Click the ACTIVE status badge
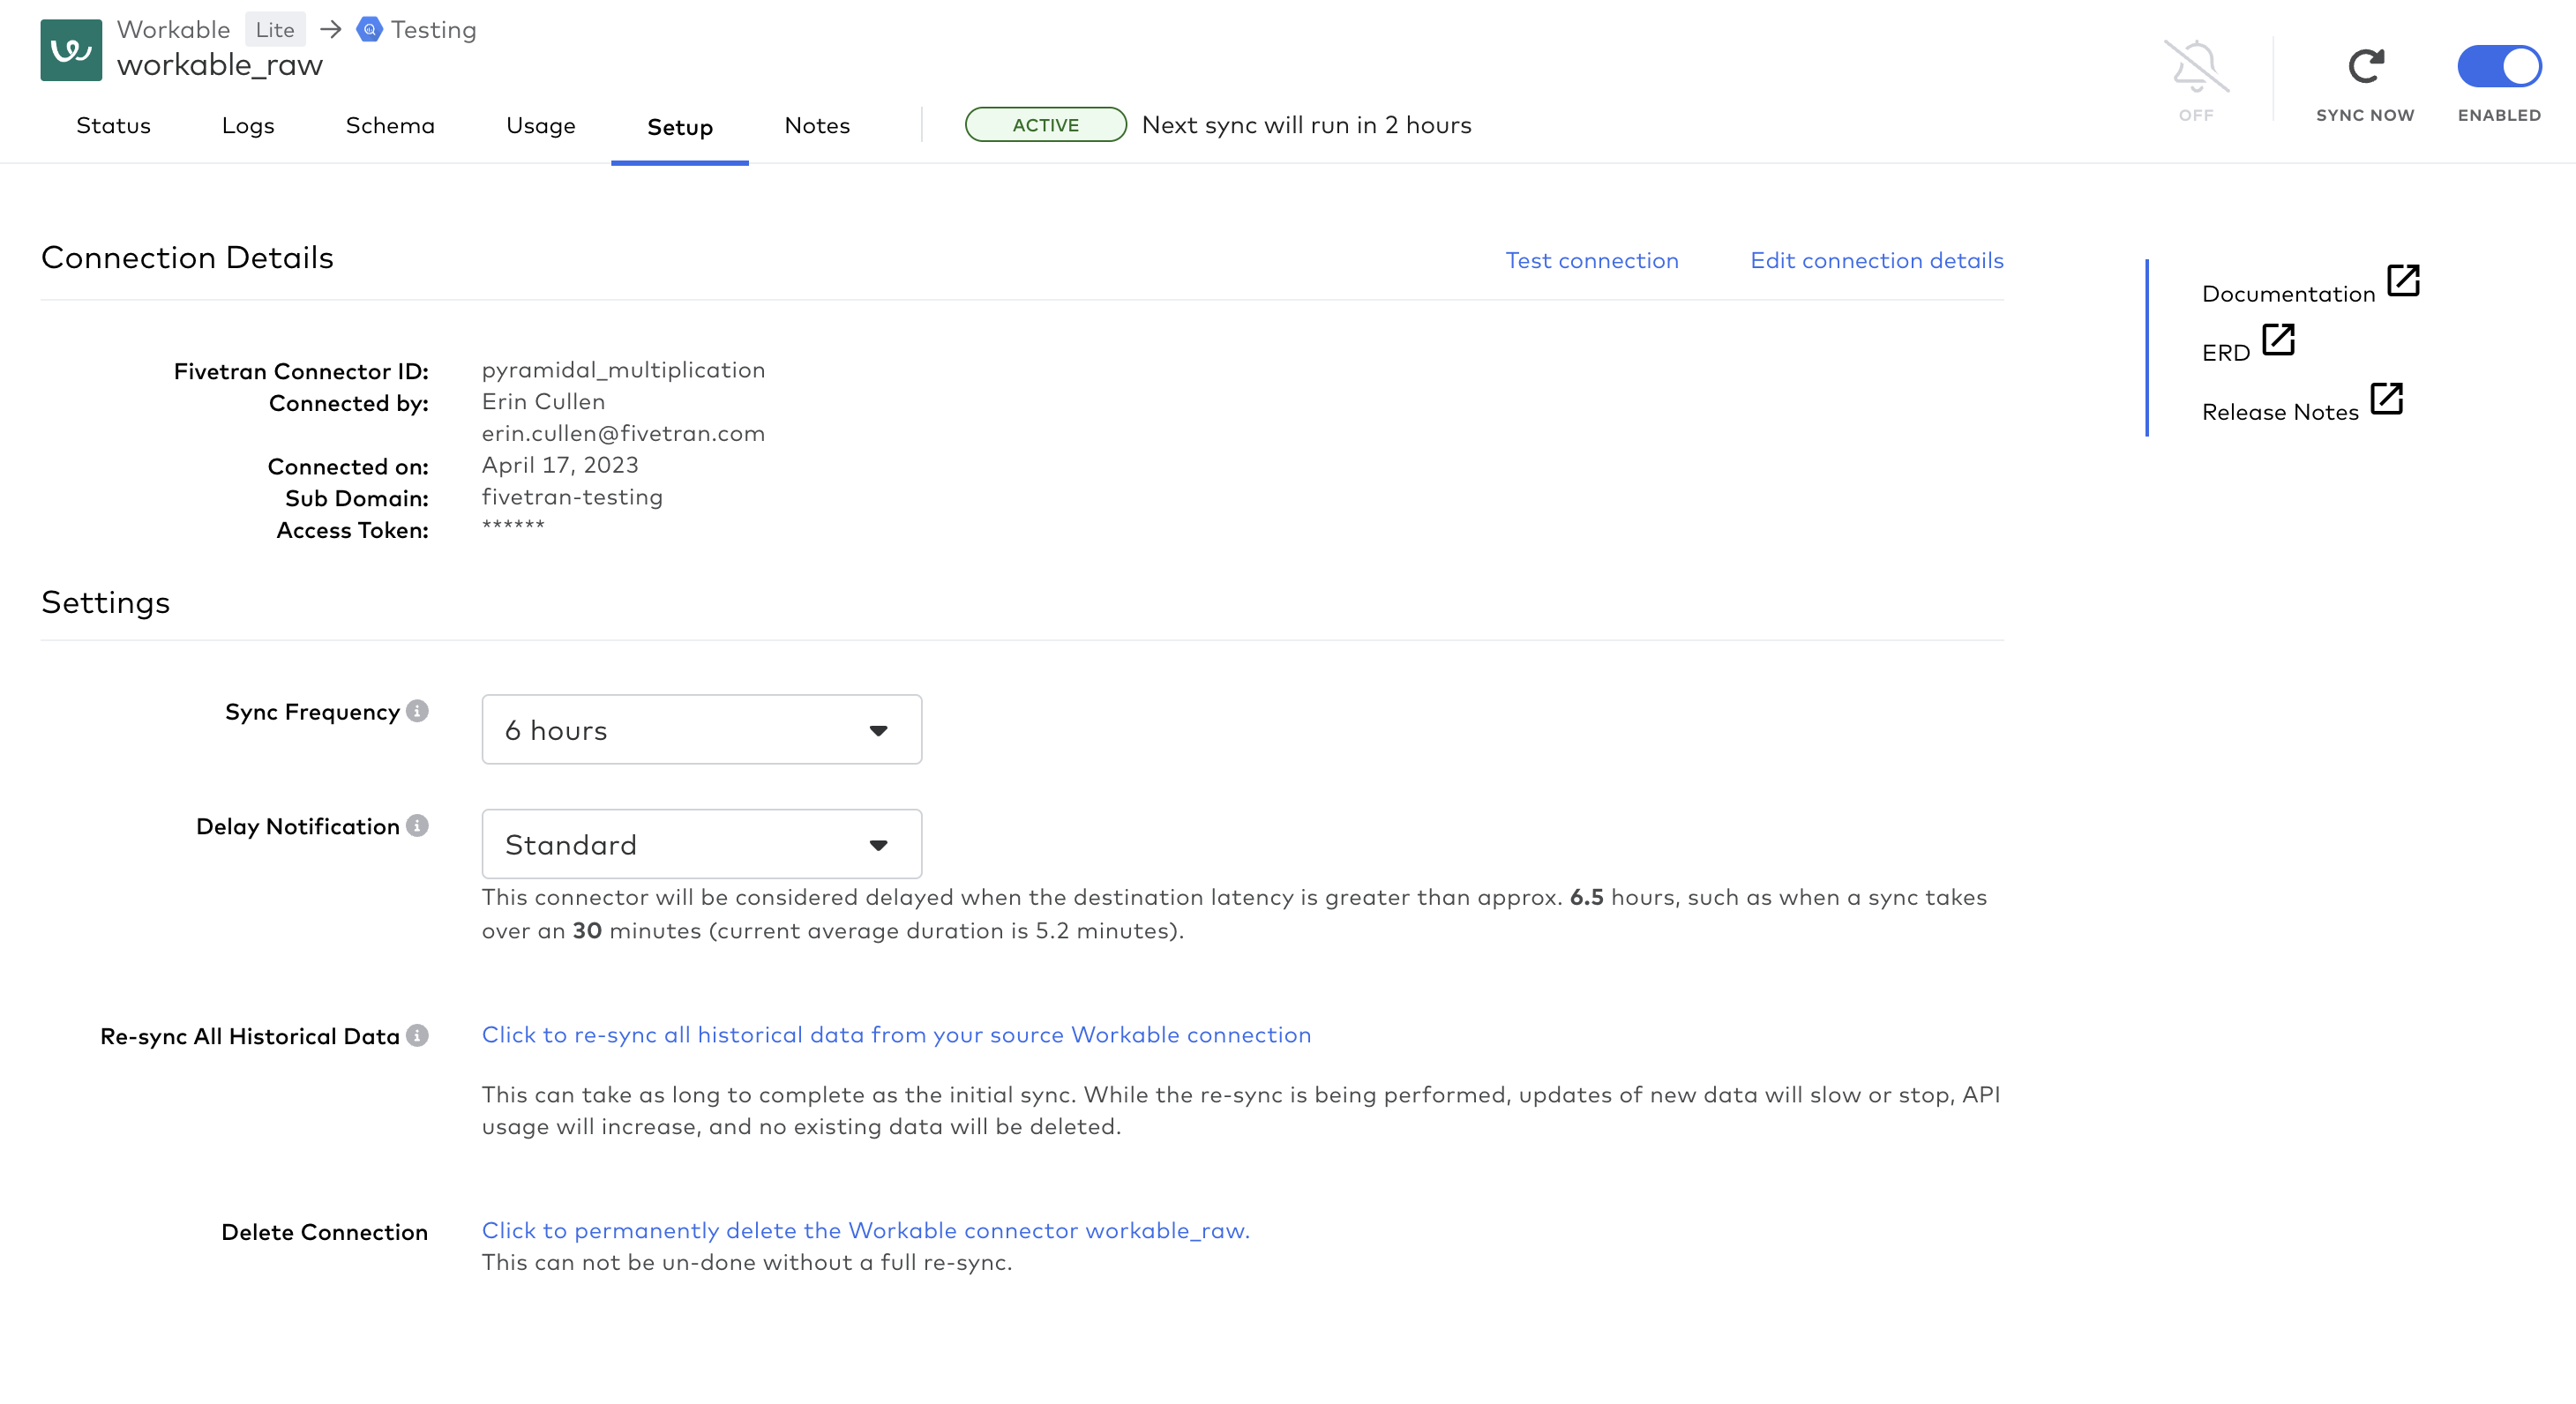This screenshot has height=1404, width=2576. click(1046, 125)
